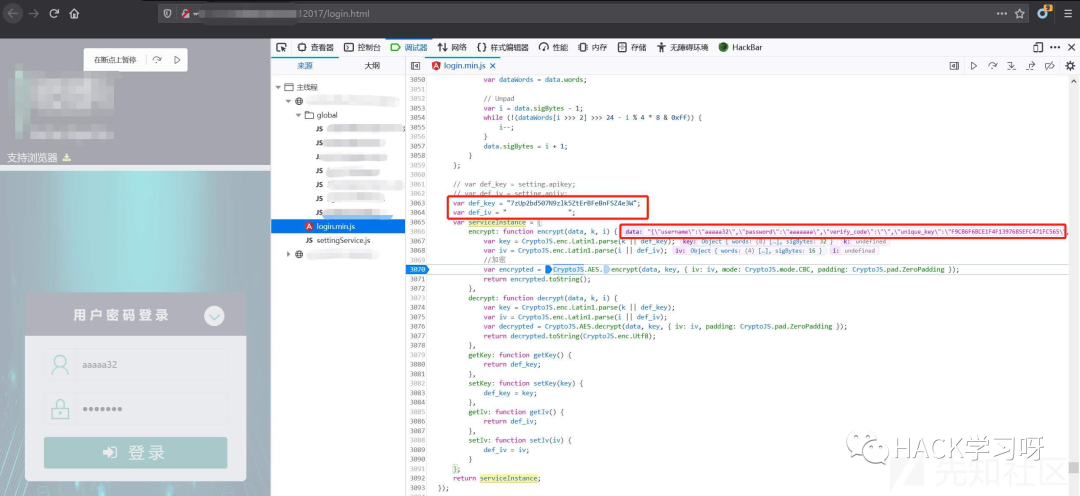The width and height of the screenshot is (1080, 496).
Task: Open debugger settings gear icon
Action: (x=1069, y=66)
